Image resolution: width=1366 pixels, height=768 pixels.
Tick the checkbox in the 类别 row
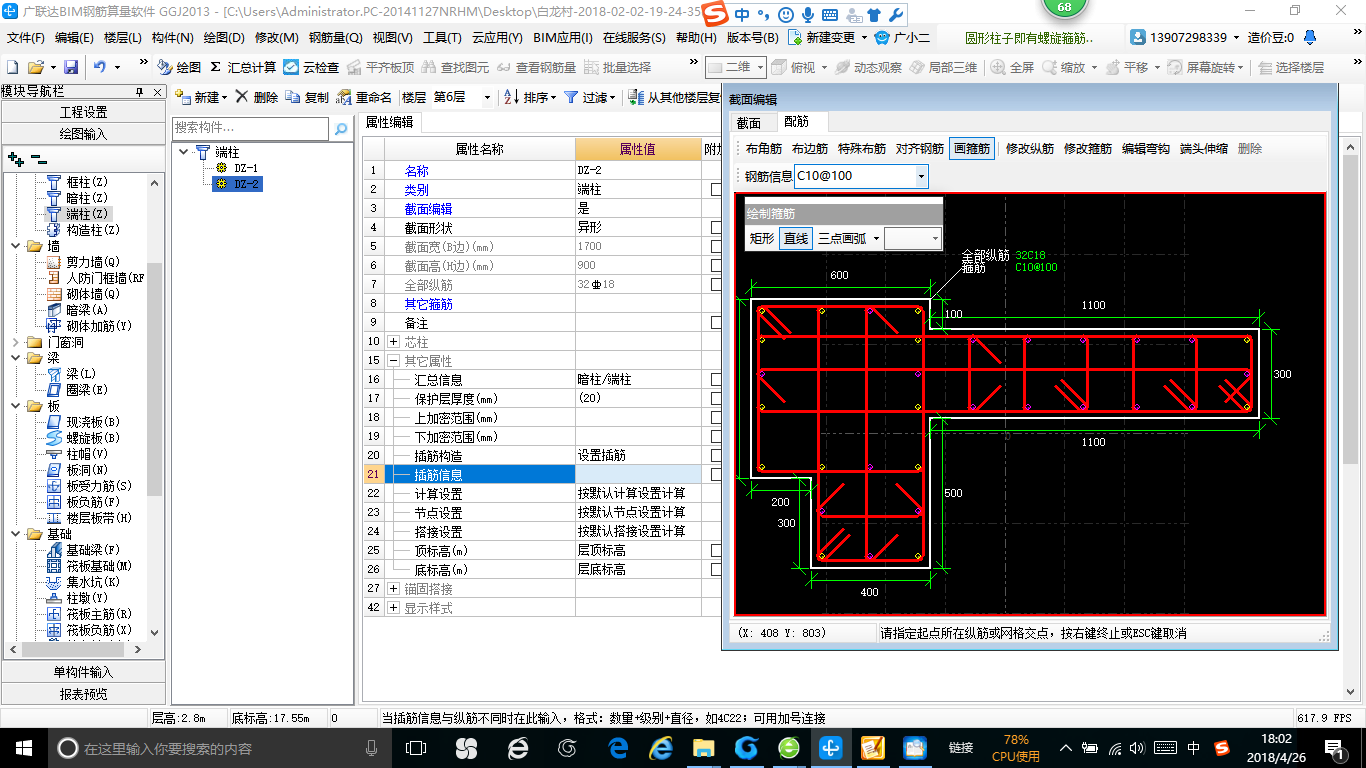[x=716, y=189]
